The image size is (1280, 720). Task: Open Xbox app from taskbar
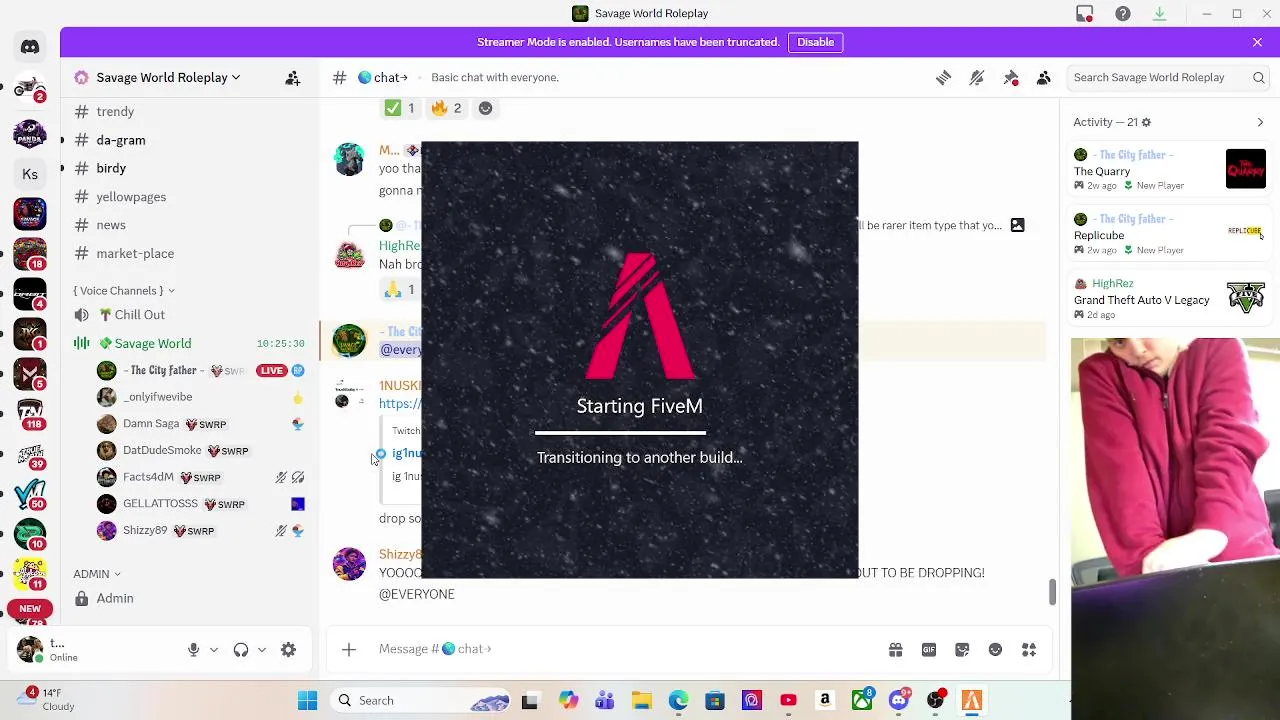pyautogui.click(x=860, y=701)
